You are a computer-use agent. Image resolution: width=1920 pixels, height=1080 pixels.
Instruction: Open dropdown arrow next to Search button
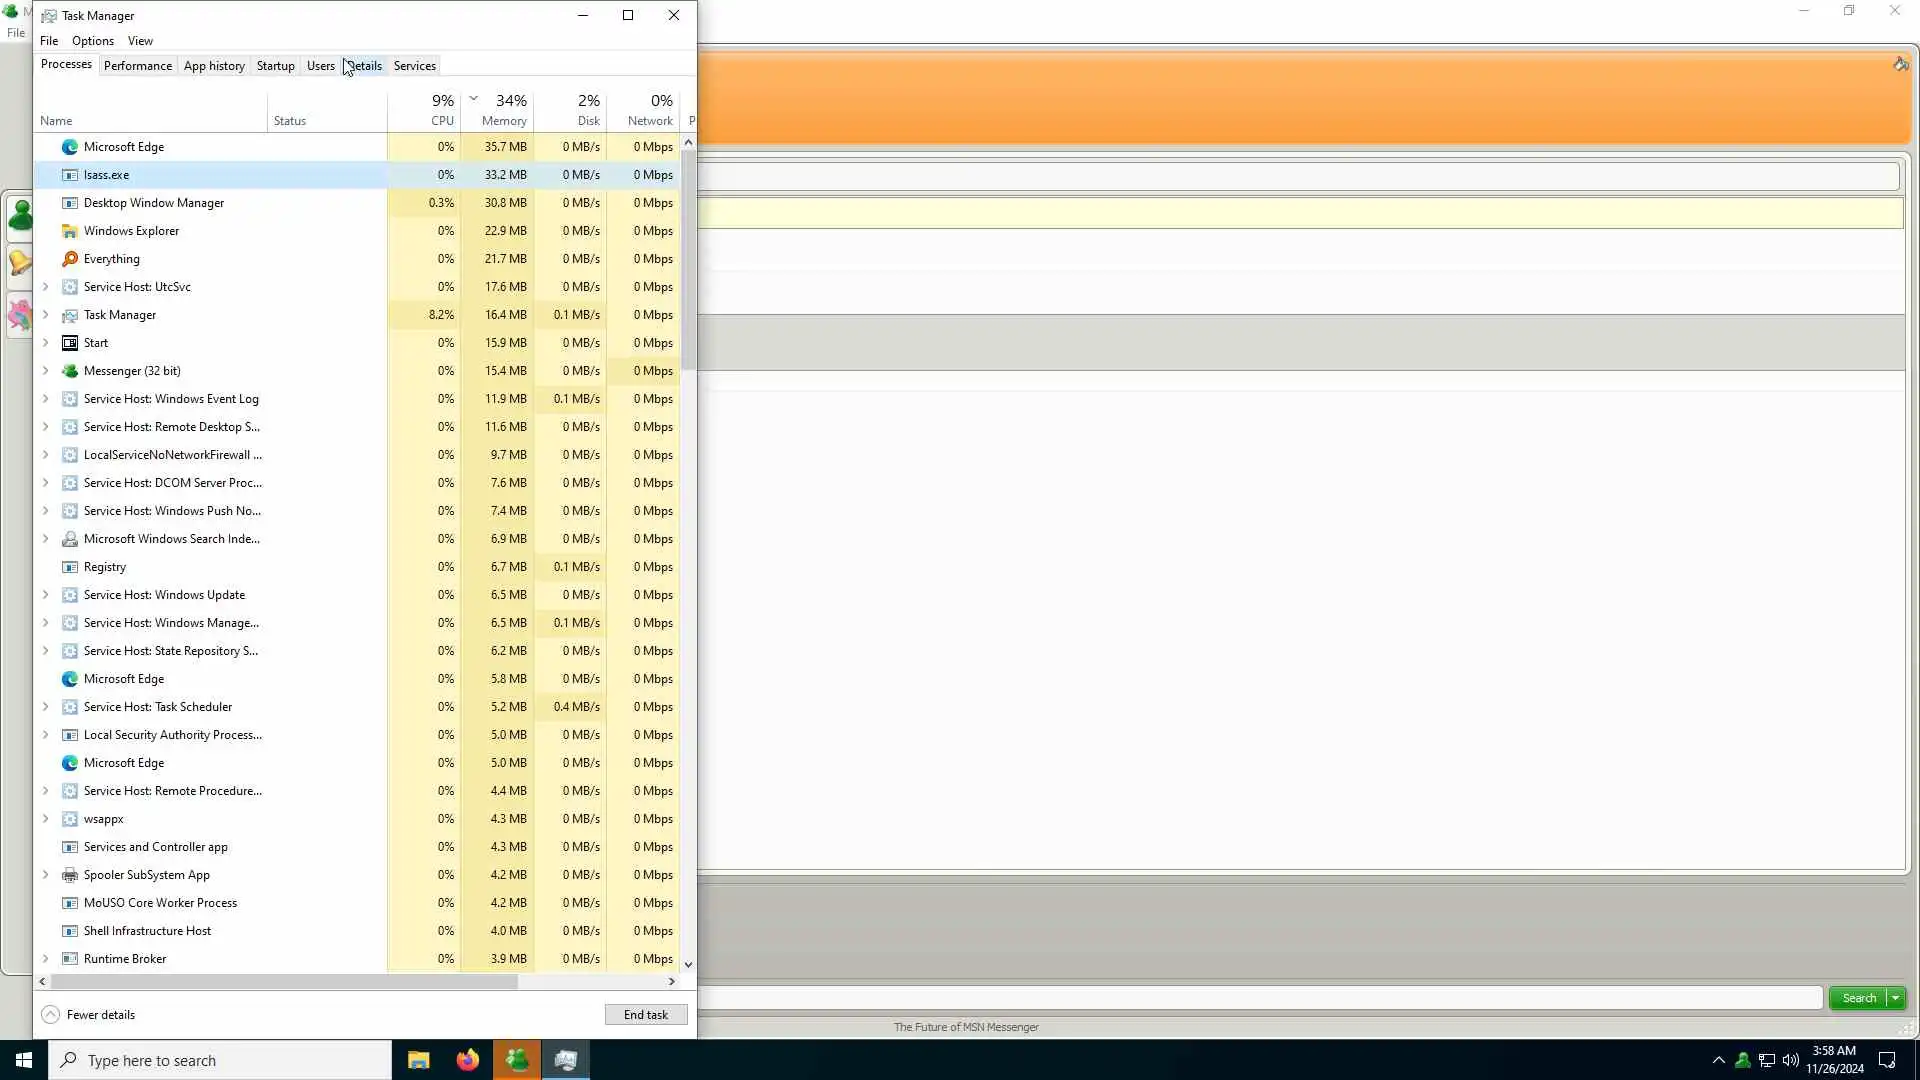pos(1895,998)
